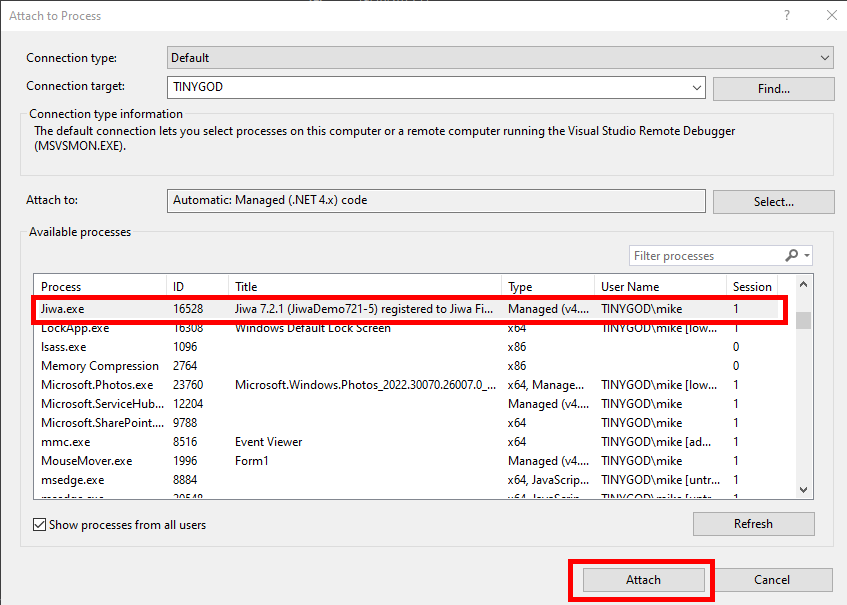Click the Select... button

[x=773, y=202]
